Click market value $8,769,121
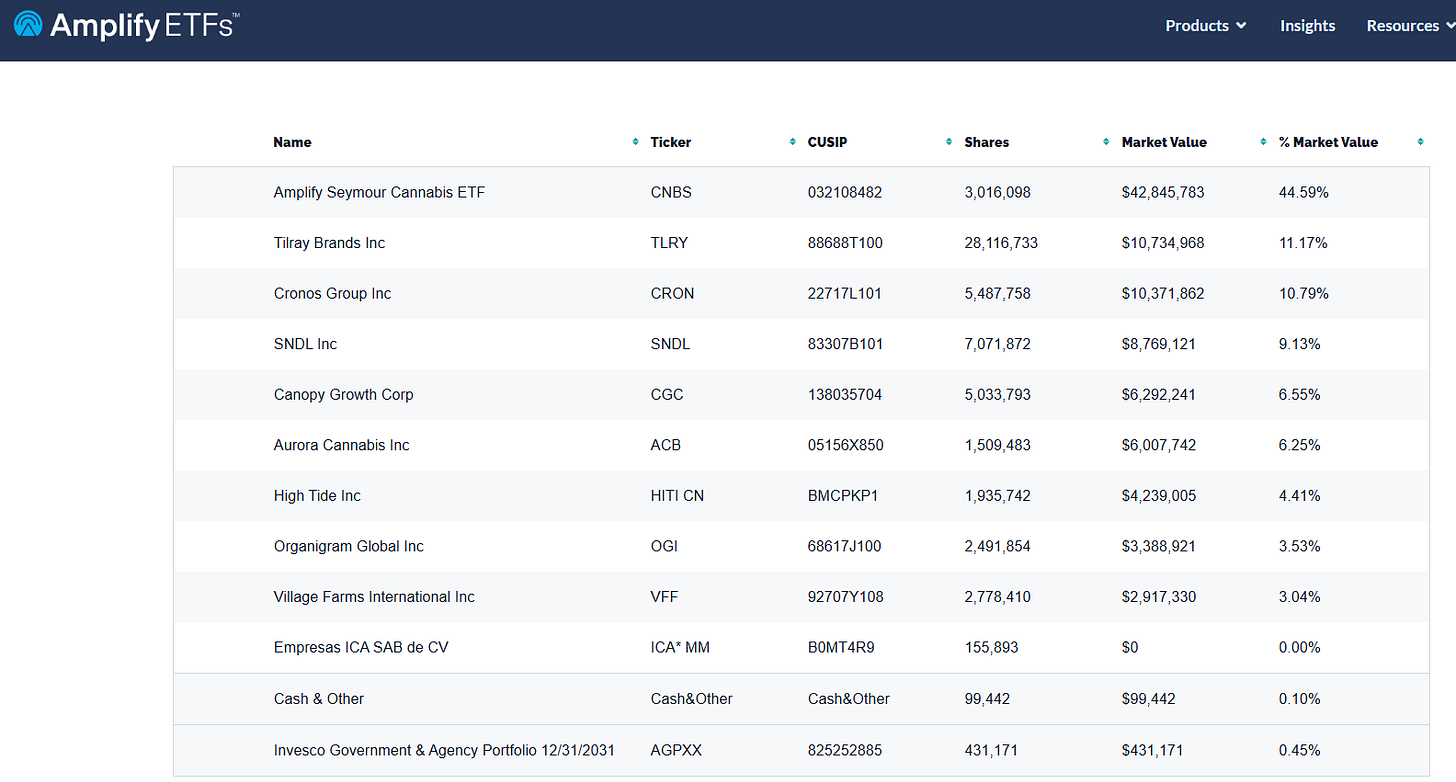 (x=1158, y=344)
